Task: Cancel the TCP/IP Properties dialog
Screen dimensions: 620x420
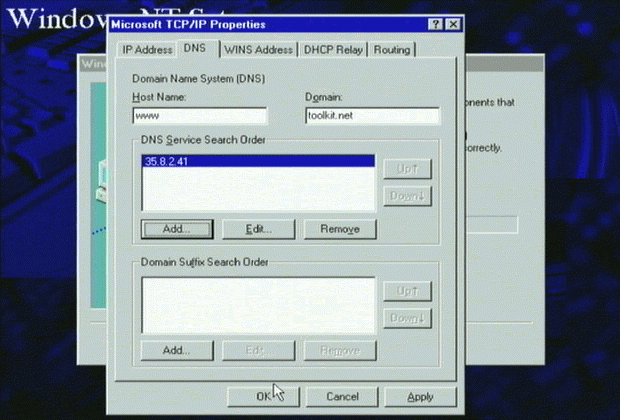Action: coord(342,397)
